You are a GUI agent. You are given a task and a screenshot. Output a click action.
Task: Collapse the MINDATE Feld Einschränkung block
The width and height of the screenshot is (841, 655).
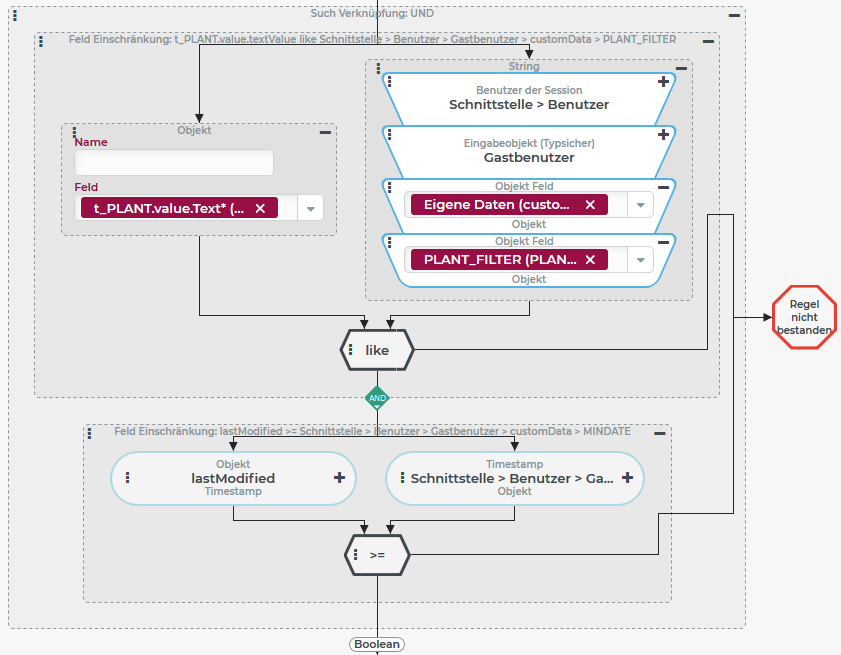(660, 433)
